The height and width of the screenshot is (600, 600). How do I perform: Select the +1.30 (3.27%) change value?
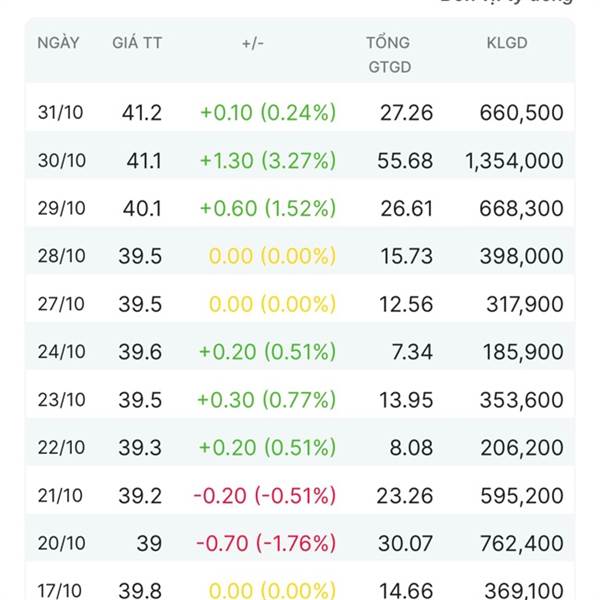pyautogui.click(x=267, y=160)
